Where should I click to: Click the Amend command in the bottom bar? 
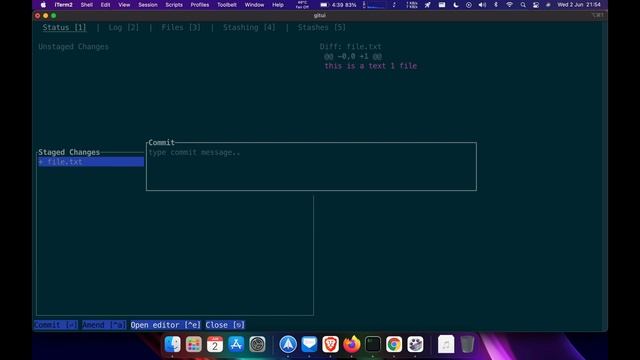click(104, 325)
